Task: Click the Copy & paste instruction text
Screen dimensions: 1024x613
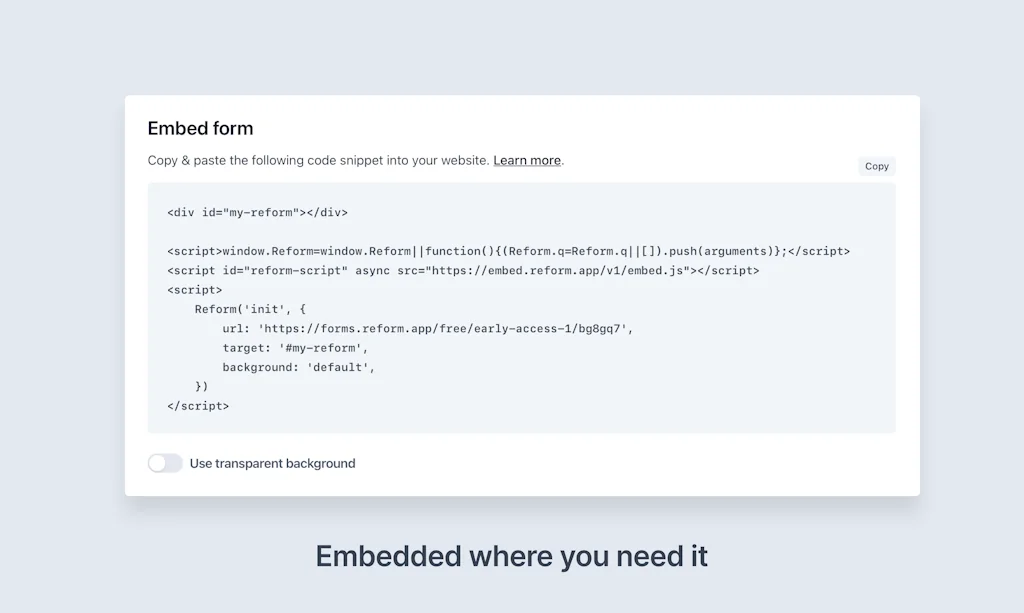Action: (x=320, y=160)
